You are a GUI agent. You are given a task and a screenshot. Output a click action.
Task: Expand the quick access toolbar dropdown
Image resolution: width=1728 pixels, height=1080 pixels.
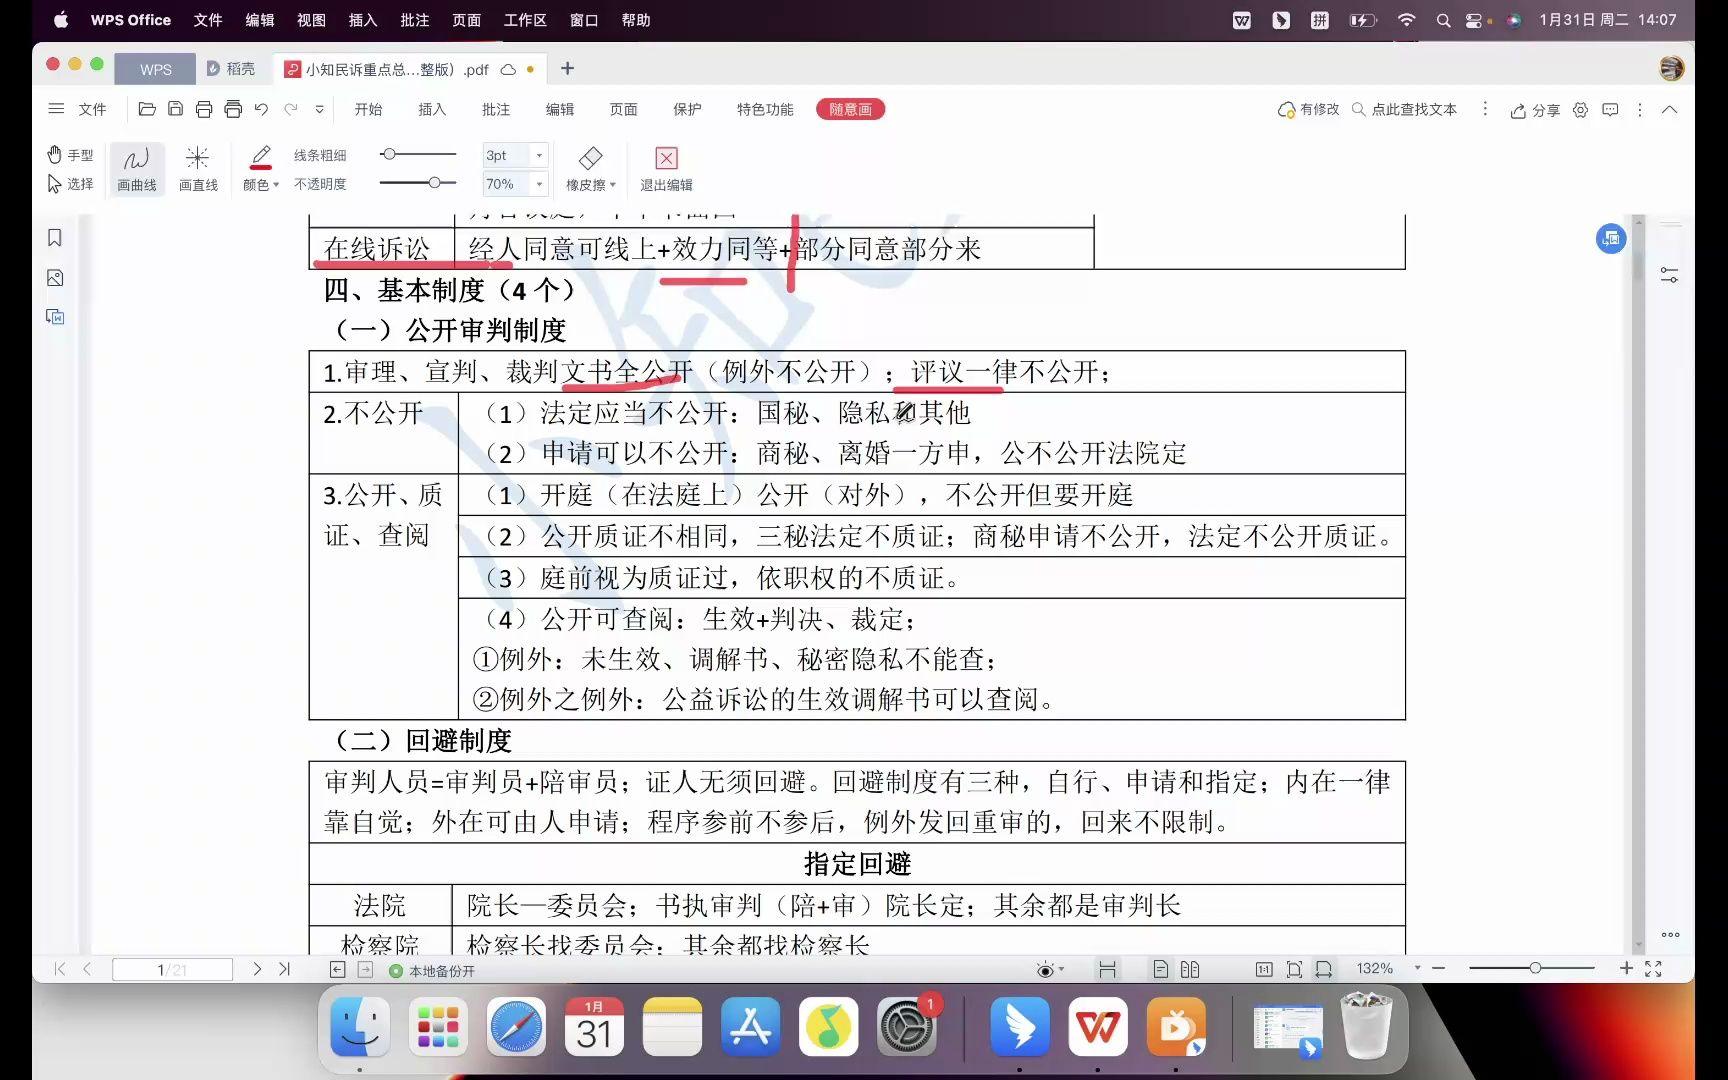(x=319, y=109)
